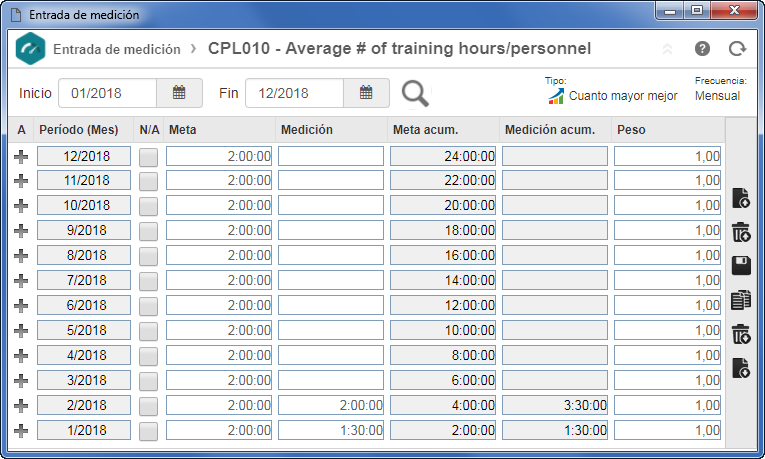Click the help question mark icon
Viewport: 765px width, 459px height.
702,49
